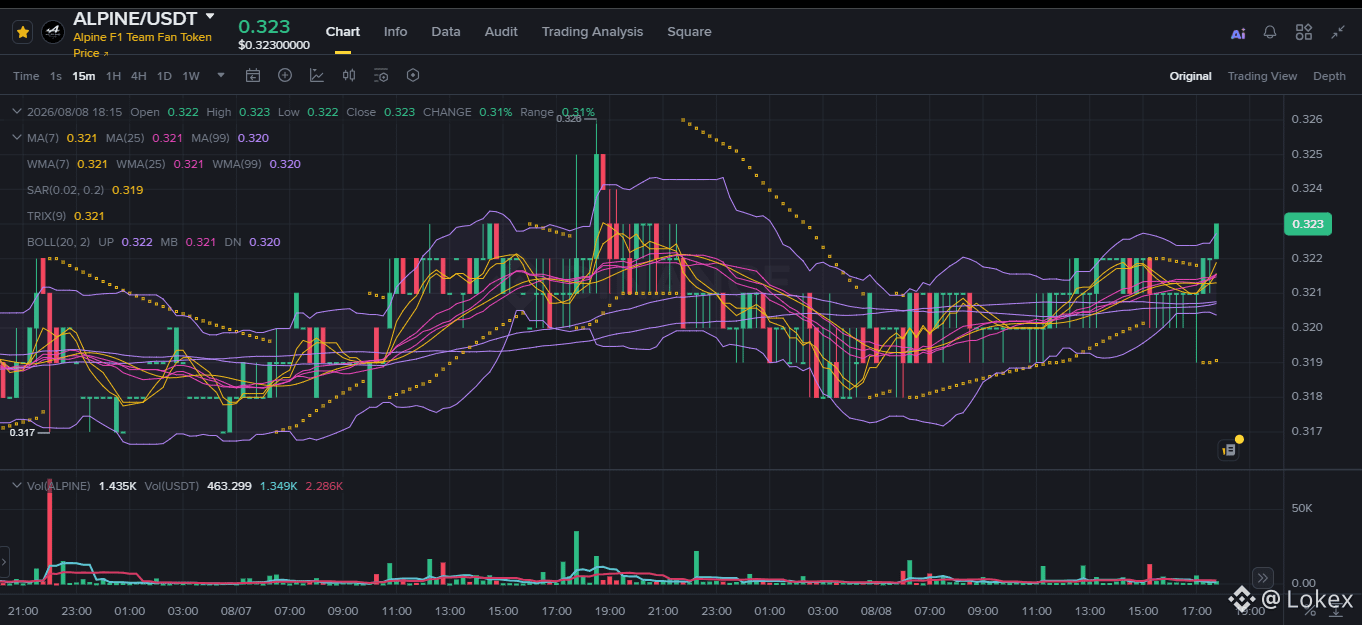This screenshot has width=1362, height=625.
Task: Open the Alpine F1 Team Fan Token Price link
Action: tap(142, 45)
